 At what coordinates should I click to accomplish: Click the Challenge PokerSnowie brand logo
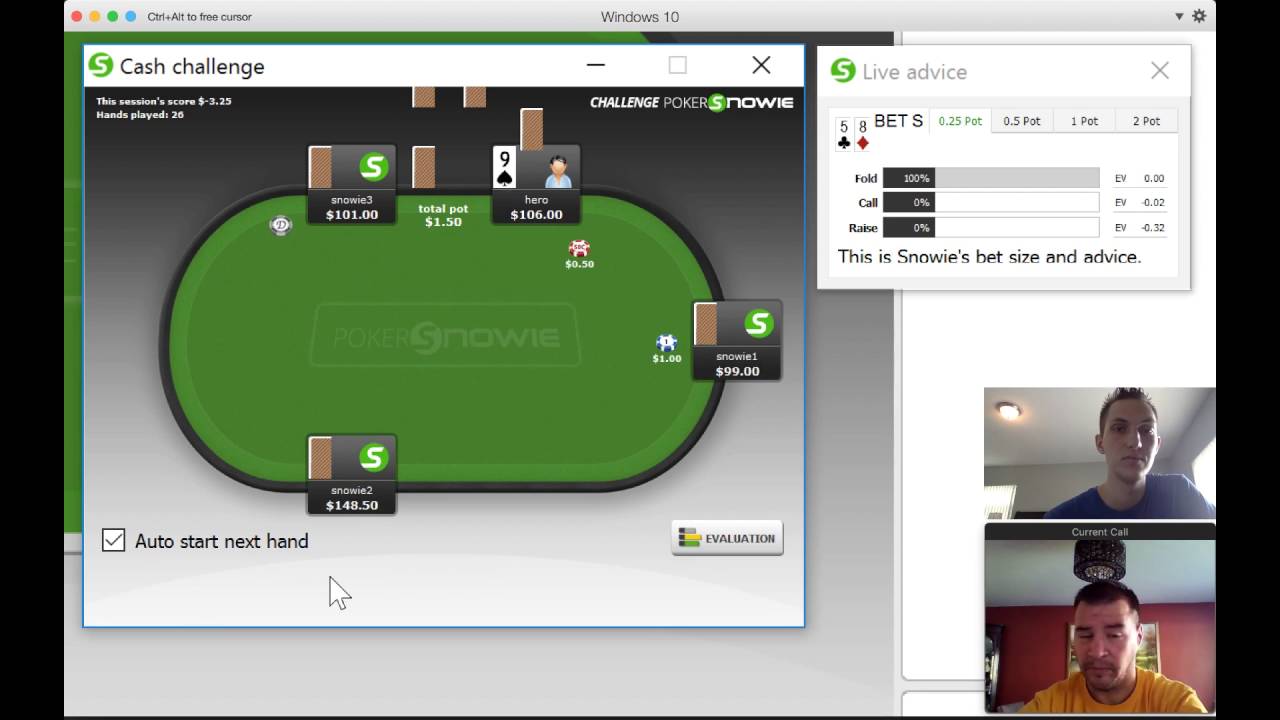[691, 102]
